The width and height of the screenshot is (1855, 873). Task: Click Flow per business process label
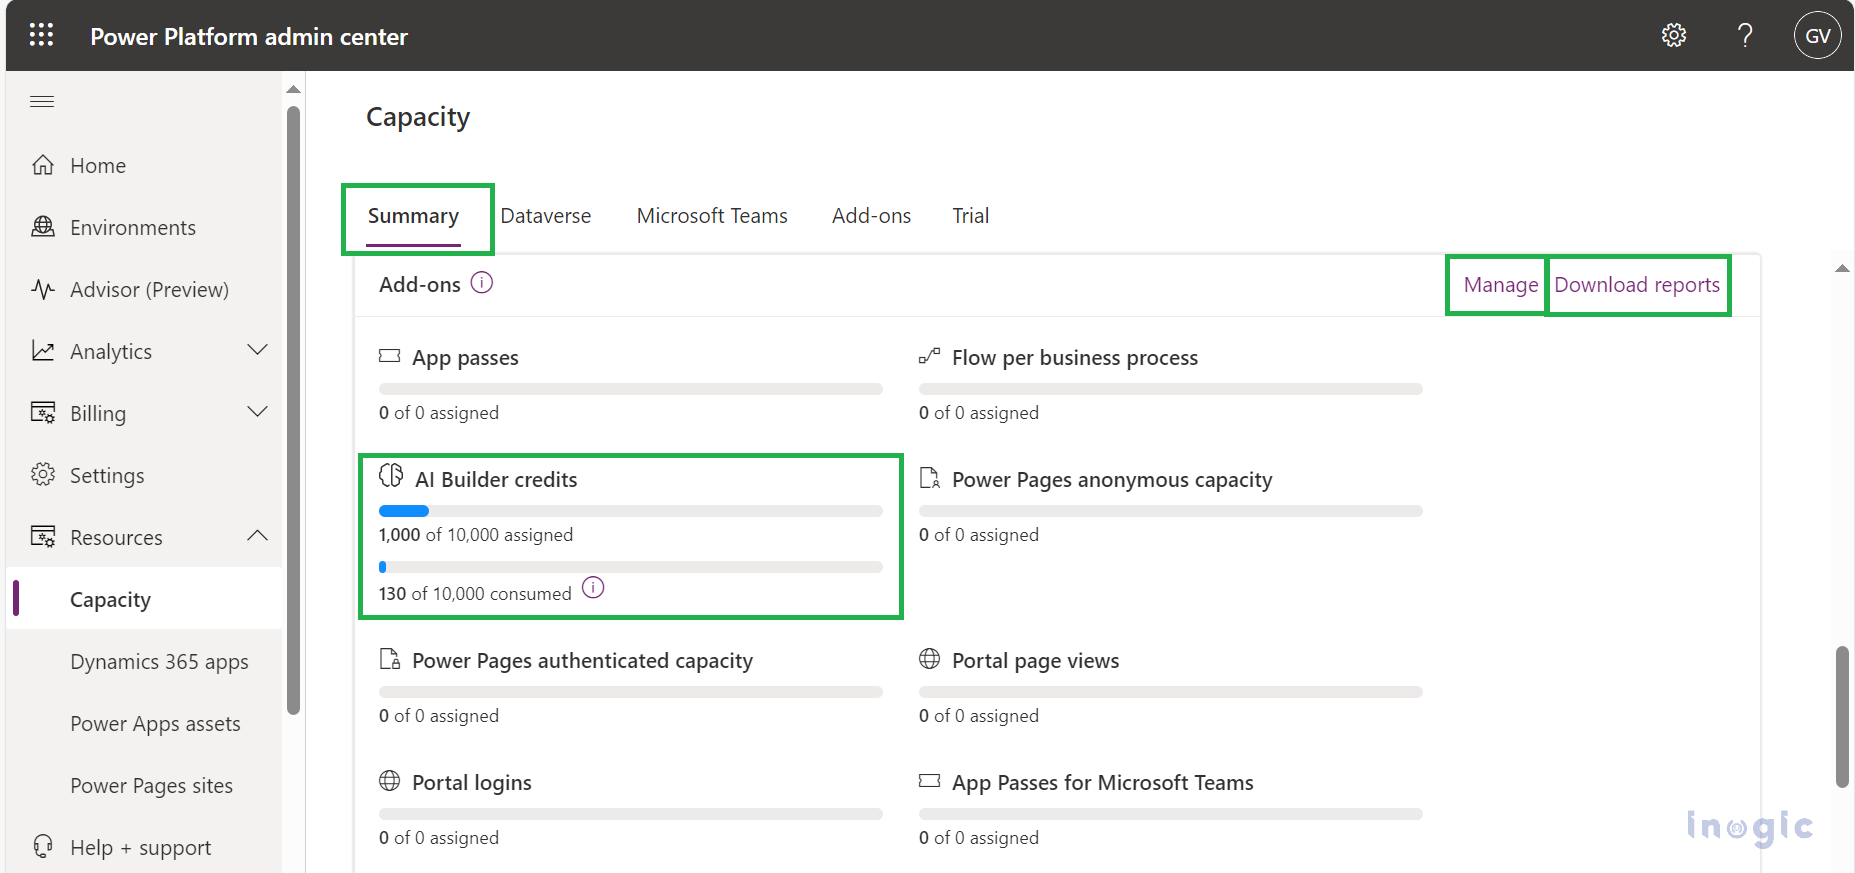[x=1074, y=358]
